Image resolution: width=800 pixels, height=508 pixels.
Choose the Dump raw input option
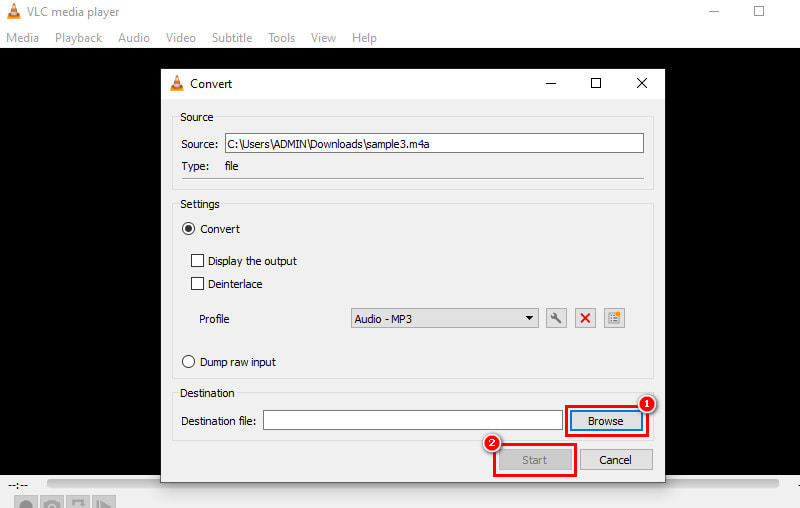[x=188, y=362]
